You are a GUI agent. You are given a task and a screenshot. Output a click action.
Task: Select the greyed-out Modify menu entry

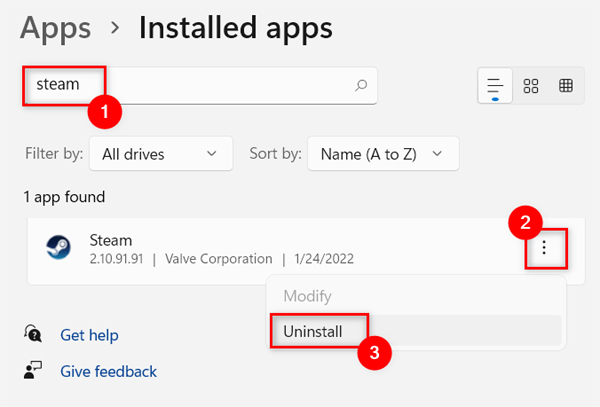[x=308, y=296]
